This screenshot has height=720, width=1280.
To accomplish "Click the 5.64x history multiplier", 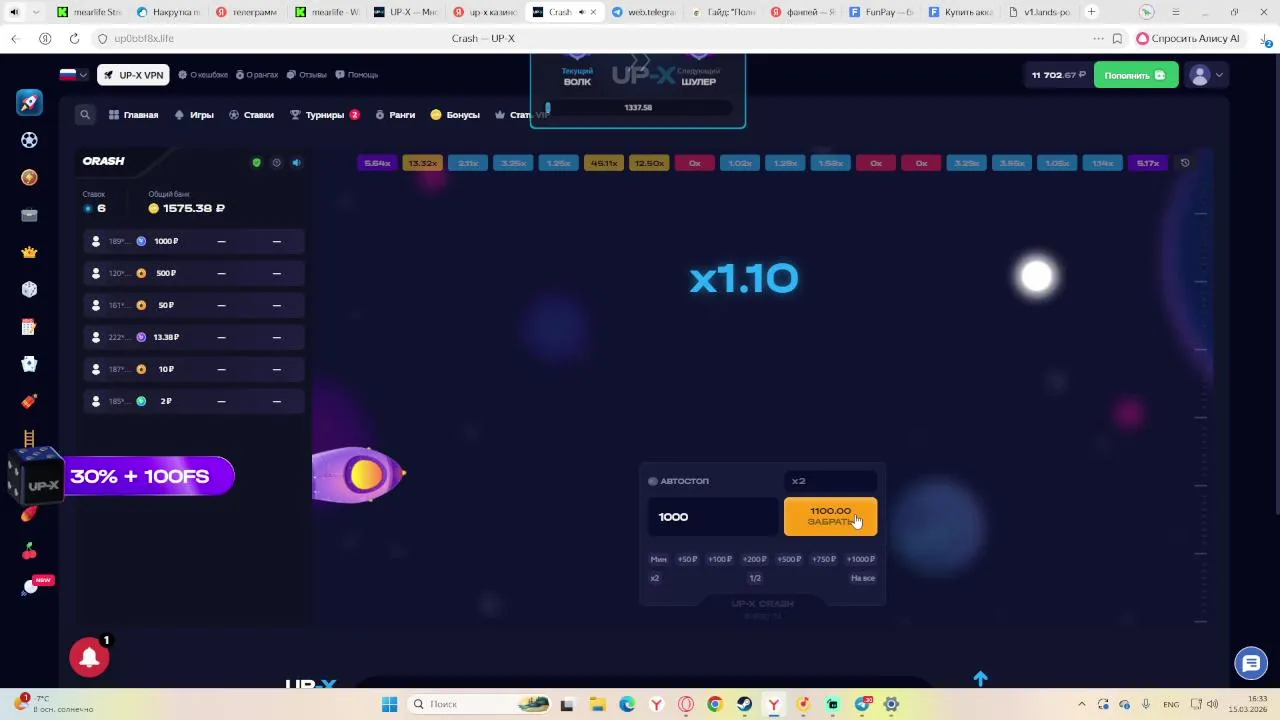I will coord(377,163).
